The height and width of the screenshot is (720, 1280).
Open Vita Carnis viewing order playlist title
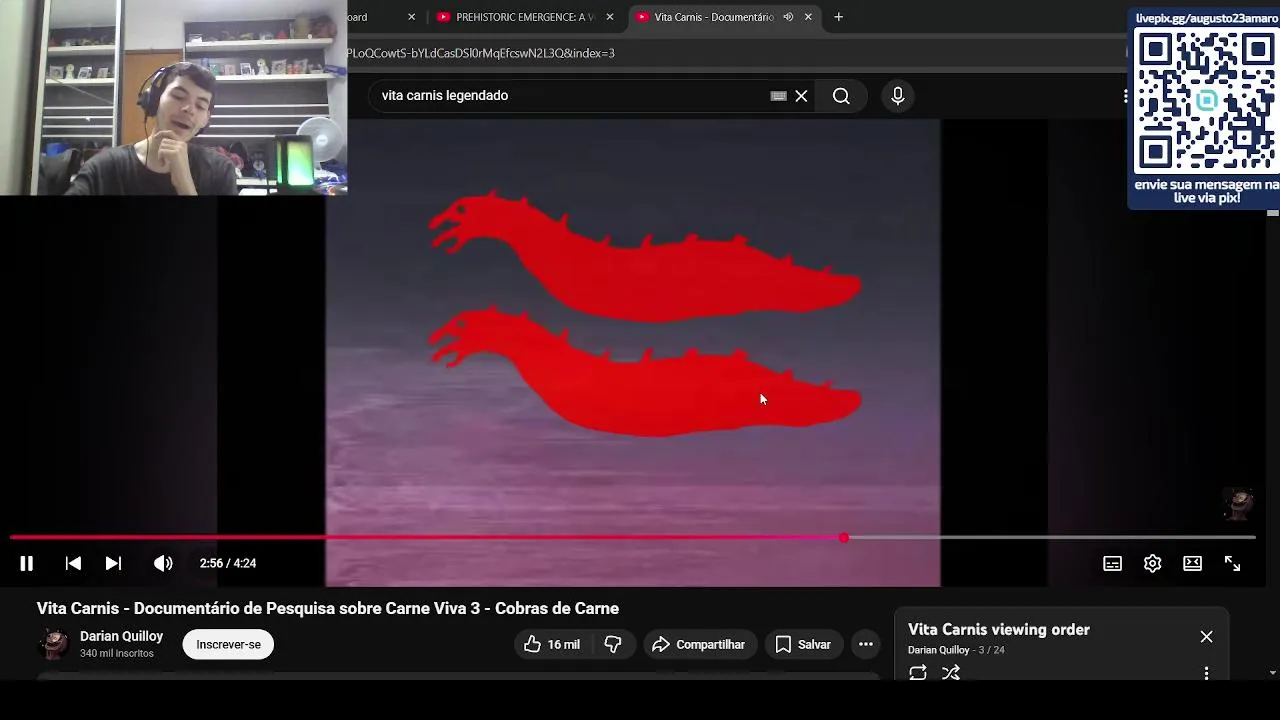[999, 630]
